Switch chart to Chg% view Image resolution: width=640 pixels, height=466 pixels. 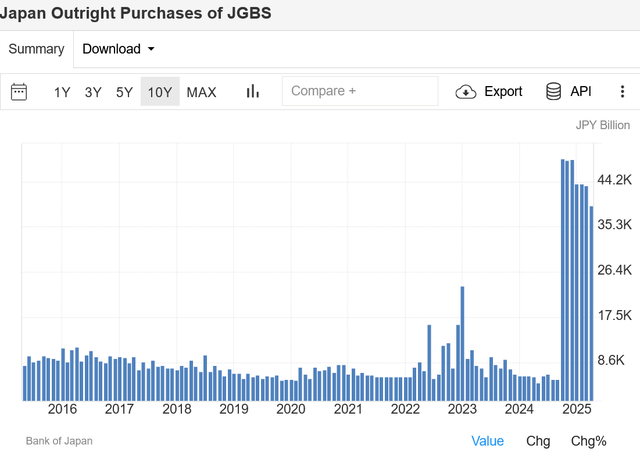pyautogui.click(x=589, y=441)
